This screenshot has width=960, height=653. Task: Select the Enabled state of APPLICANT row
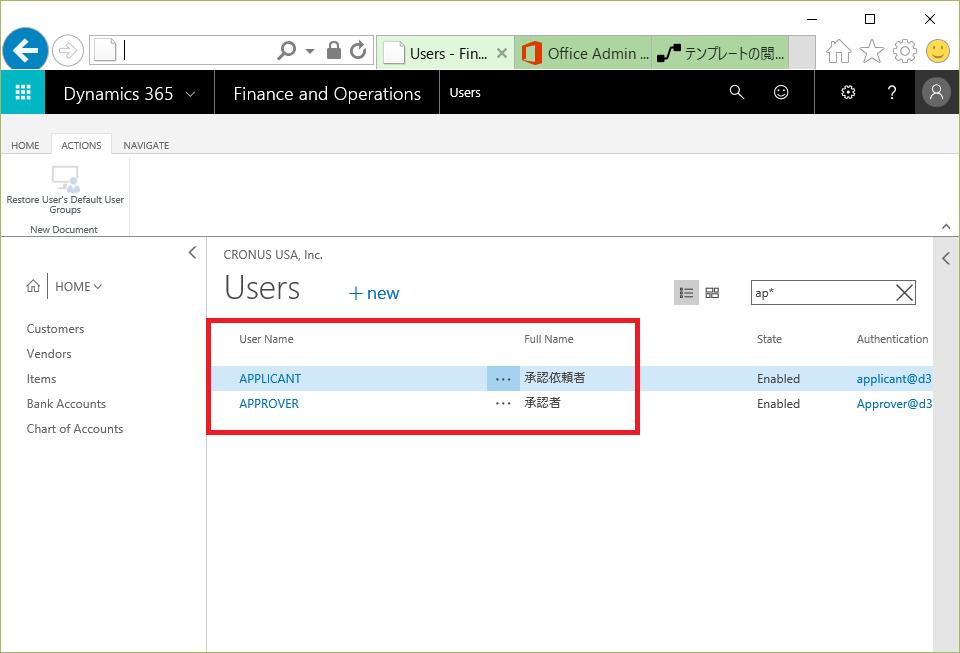click(x=778, y=379)
